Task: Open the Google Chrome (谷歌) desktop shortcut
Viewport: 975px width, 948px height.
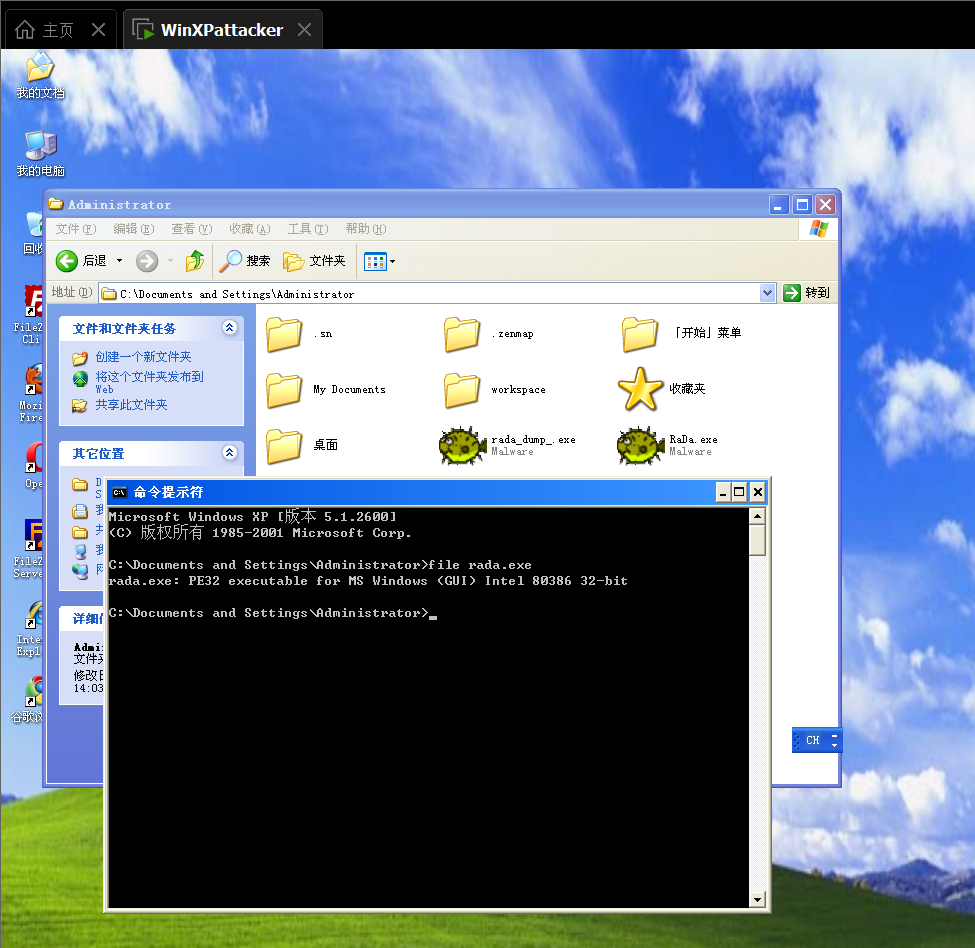Action: [28, 700]
